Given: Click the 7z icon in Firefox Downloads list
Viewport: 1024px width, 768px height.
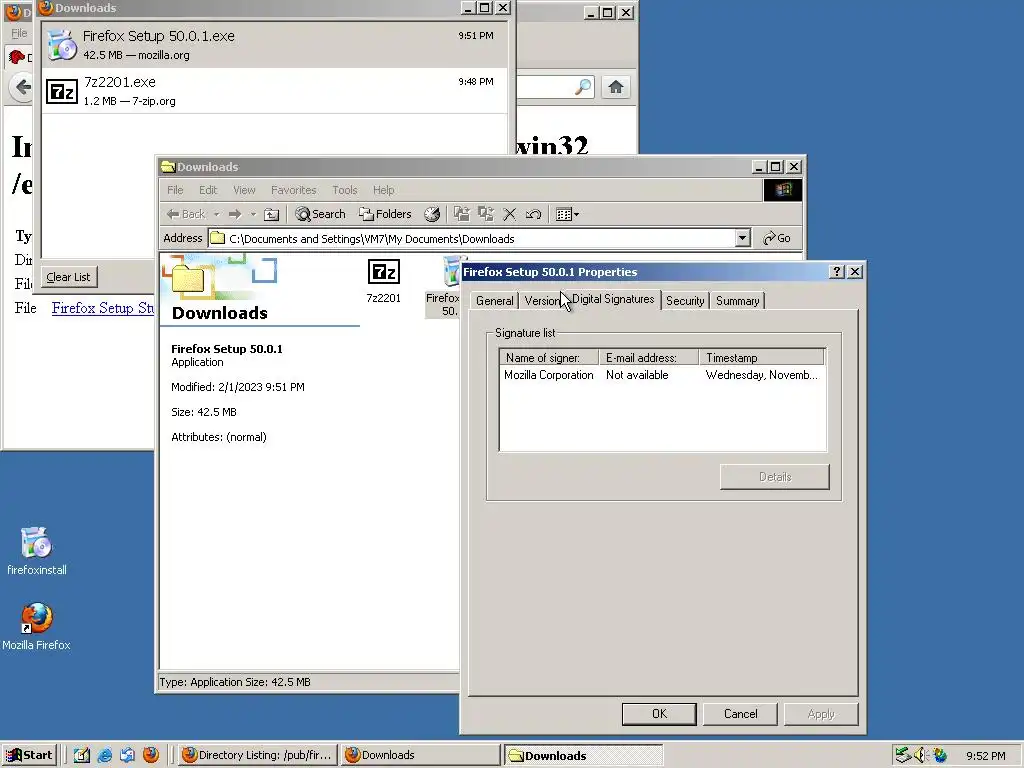Looking at the screenshot, I should click(x=62, y=91).
